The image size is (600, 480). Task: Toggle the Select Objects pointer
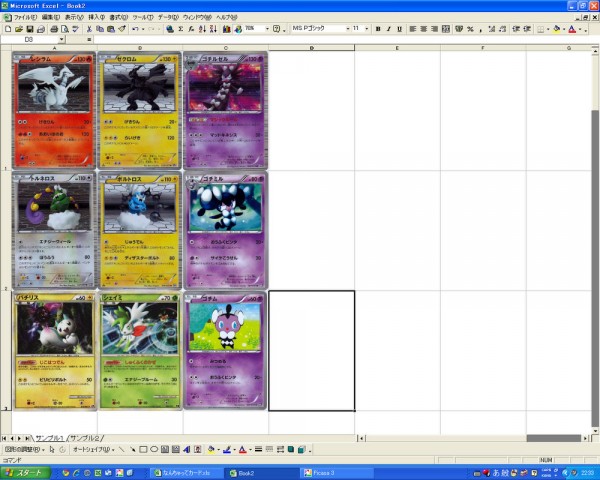[x=52, y=449]
